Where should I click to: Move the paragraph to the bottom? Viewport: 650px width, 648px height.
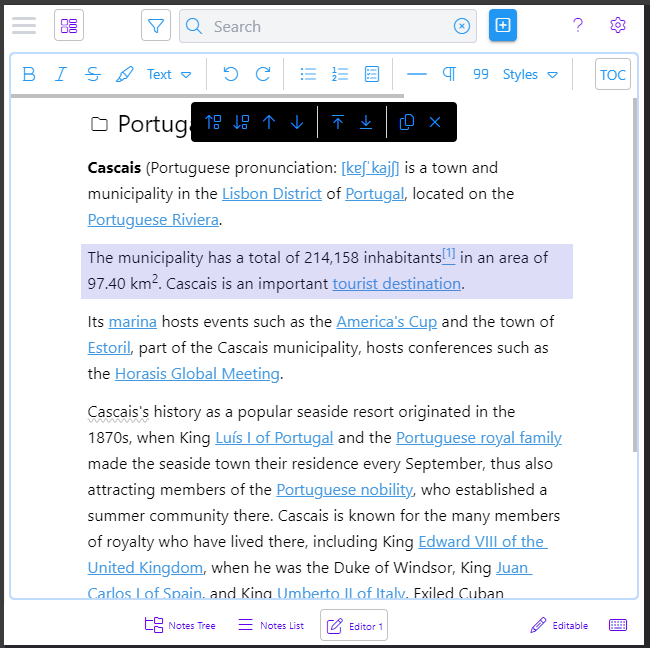[366, 122]
